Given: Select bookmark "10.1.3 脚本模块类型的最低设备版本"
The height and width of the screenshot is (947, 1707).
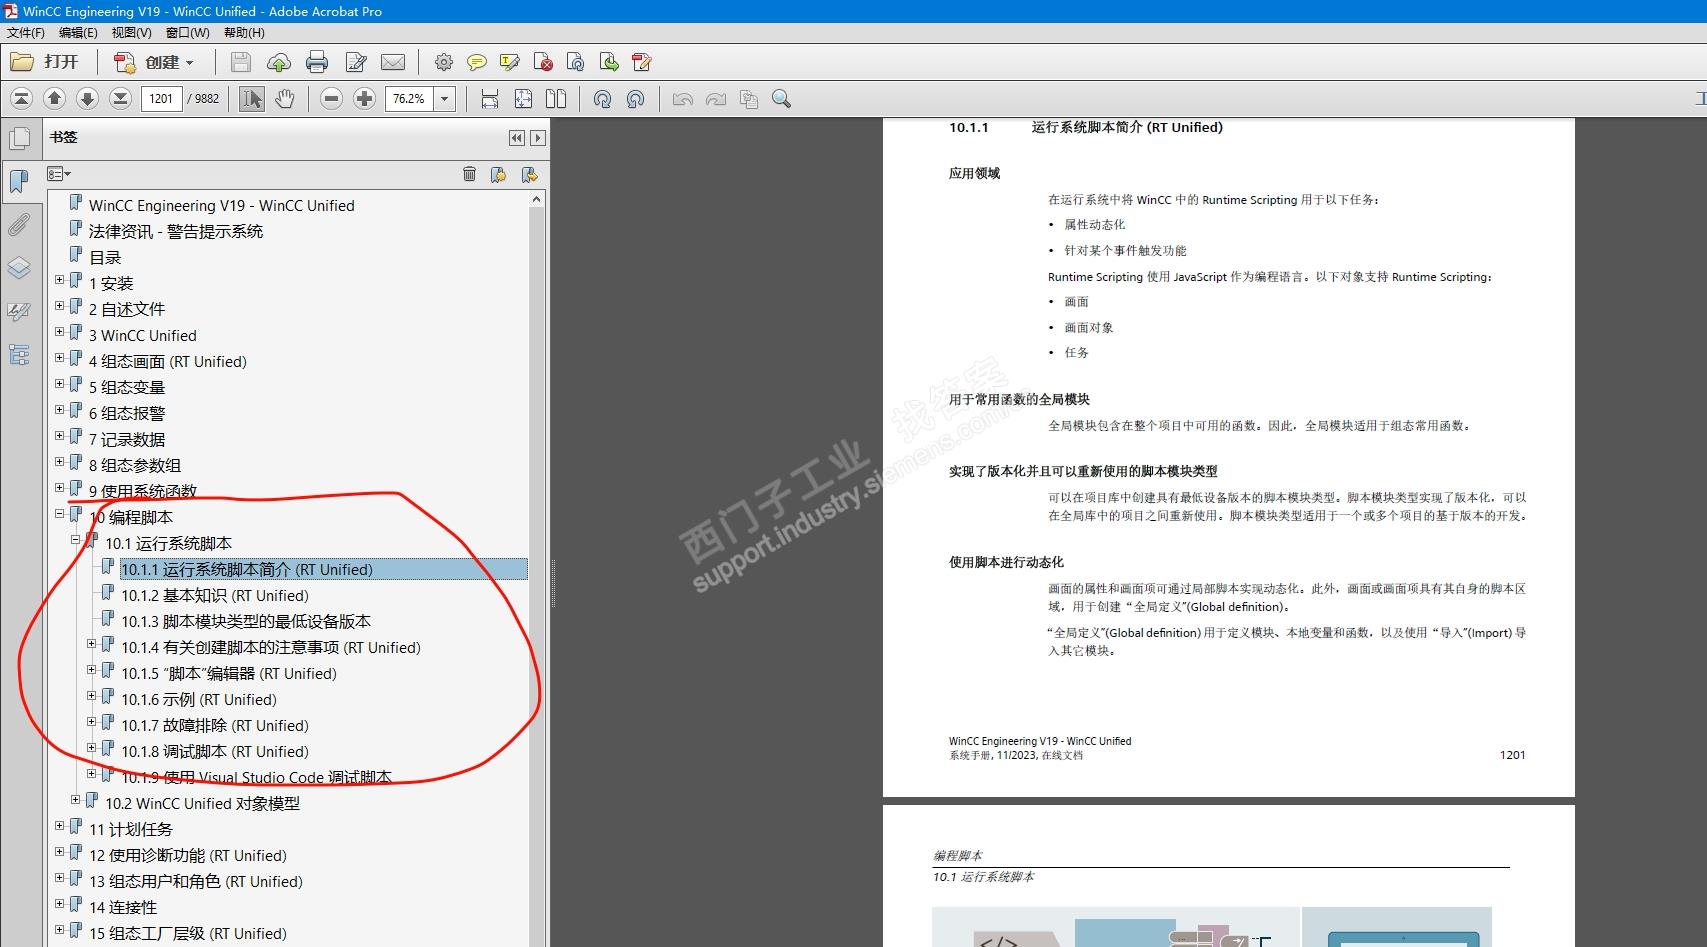Looking at the screenshot, I should tap(246, 621).
